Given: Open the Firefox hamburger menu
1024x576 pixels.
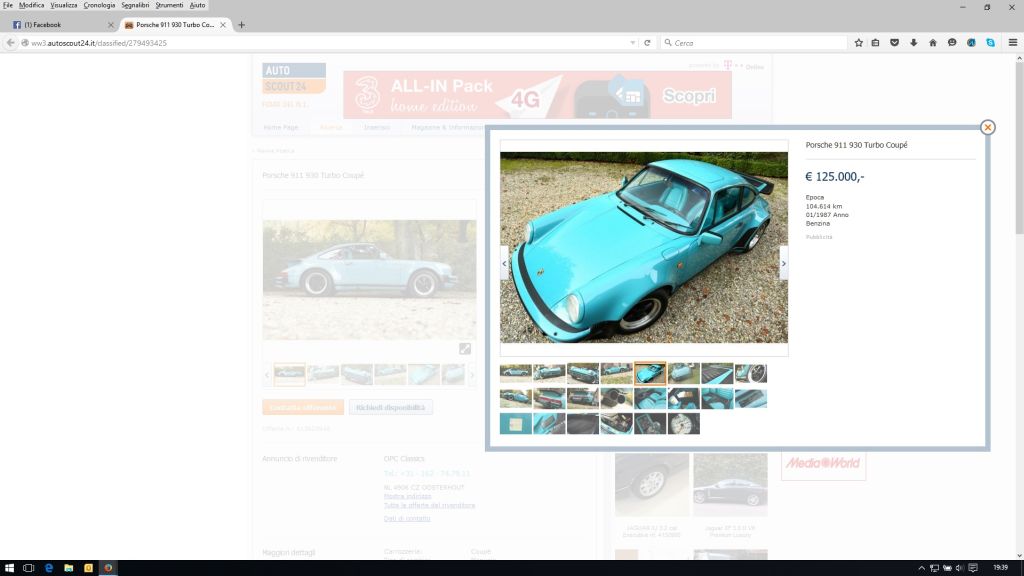Looking at the screenshot, I should (x=1013, y=42).
